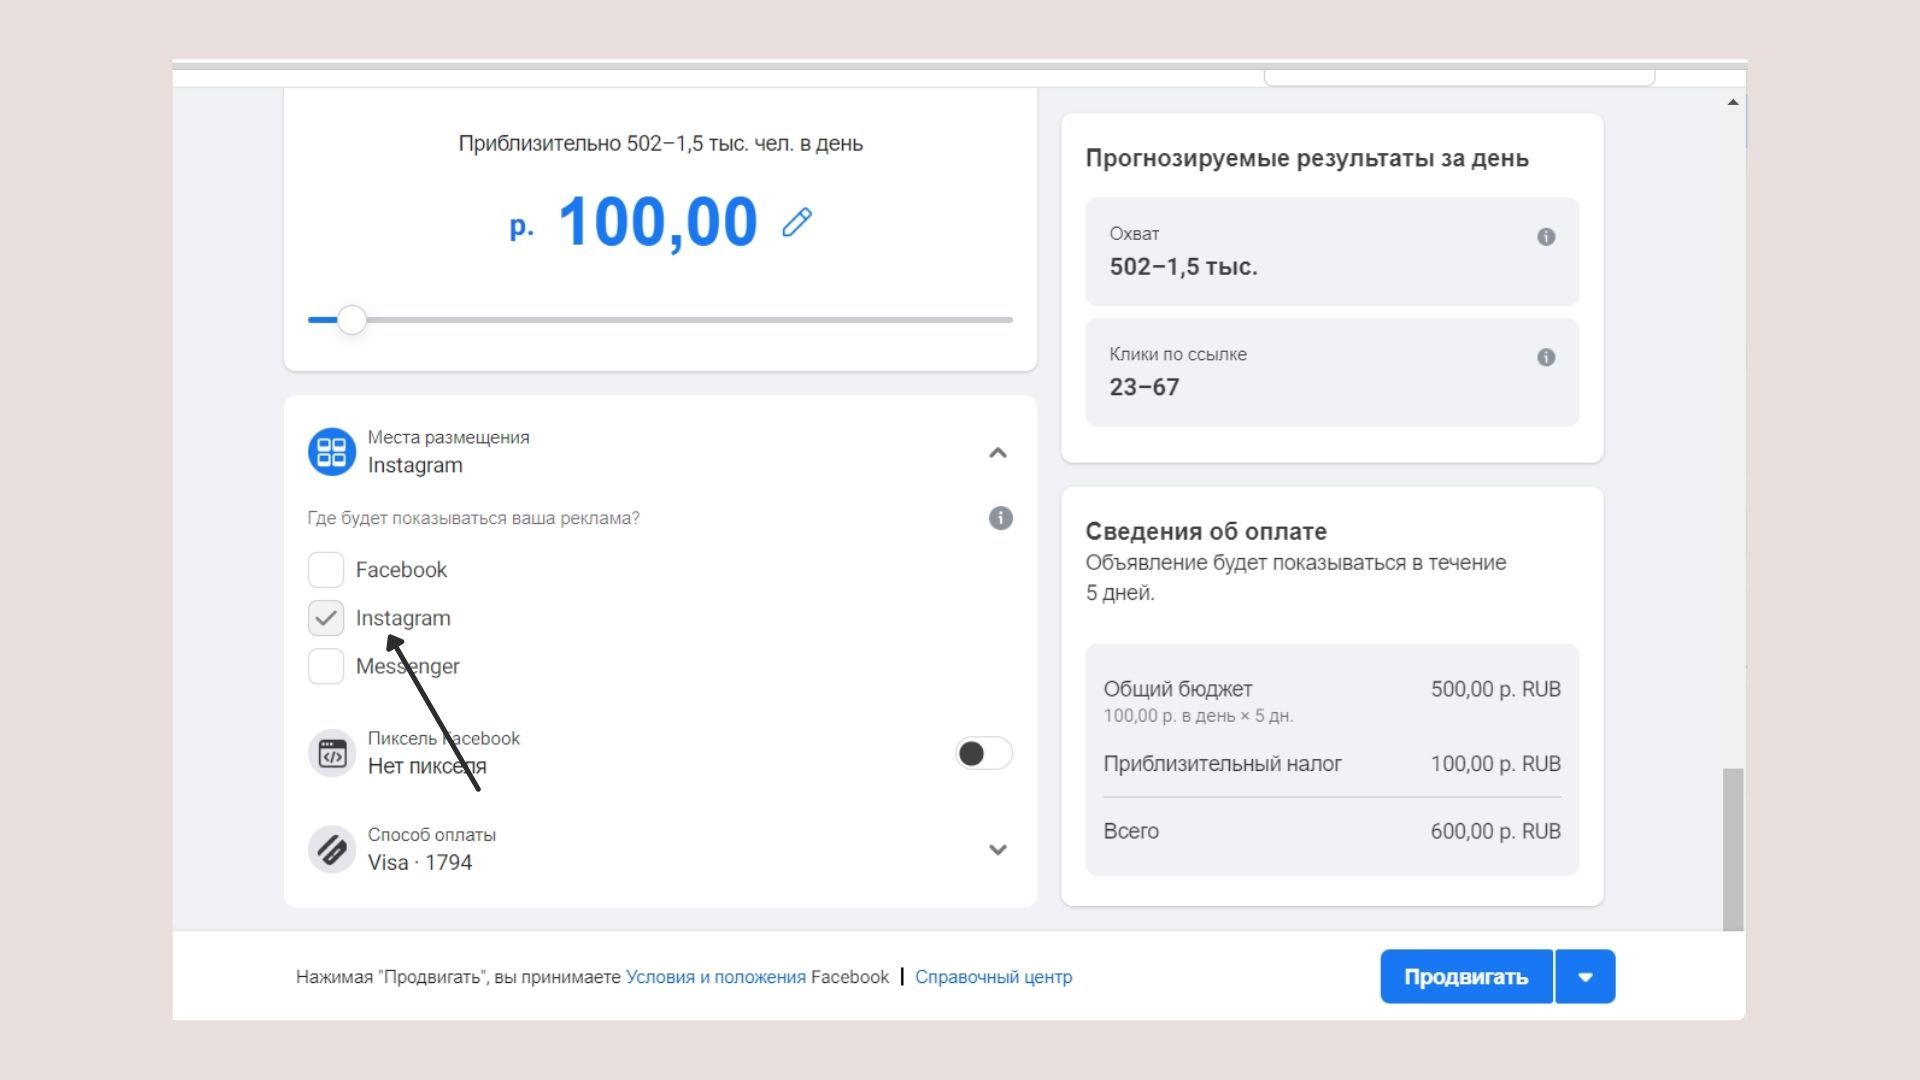The image size is (1920, 1080).
Task: Open dropdown arrow next to Продвигать
Action: [1586, 977]
